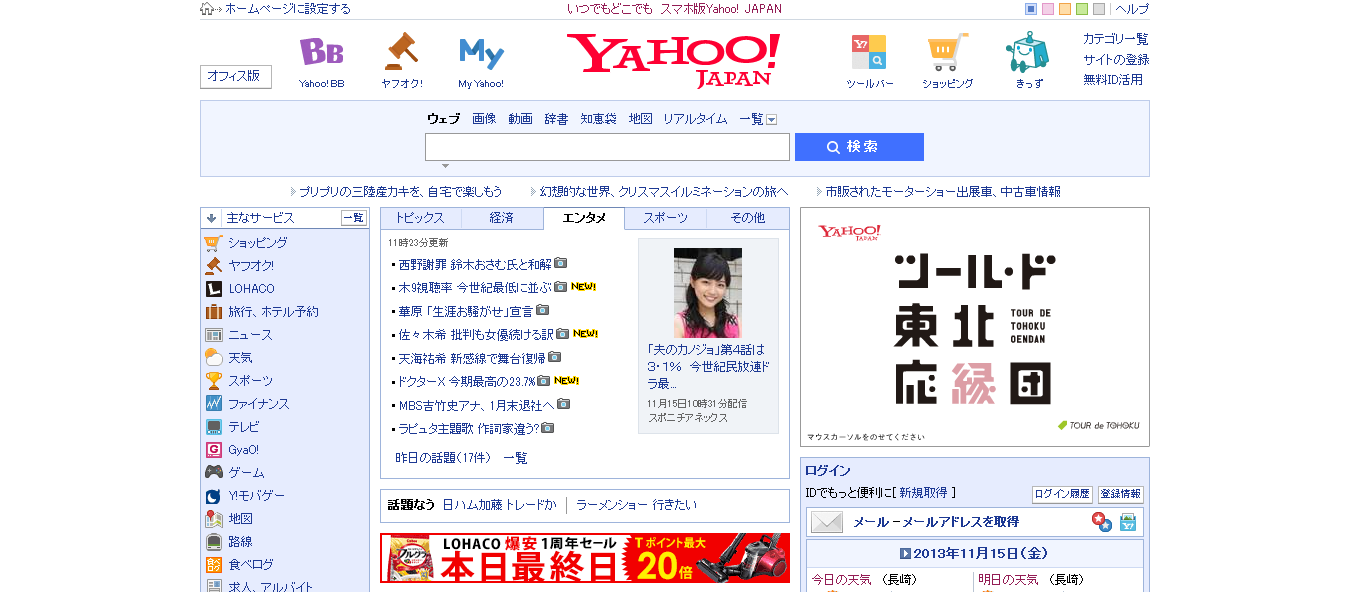1349x592 pixels.
Task: Select the 知恵袋 search category
Action: 599,119
